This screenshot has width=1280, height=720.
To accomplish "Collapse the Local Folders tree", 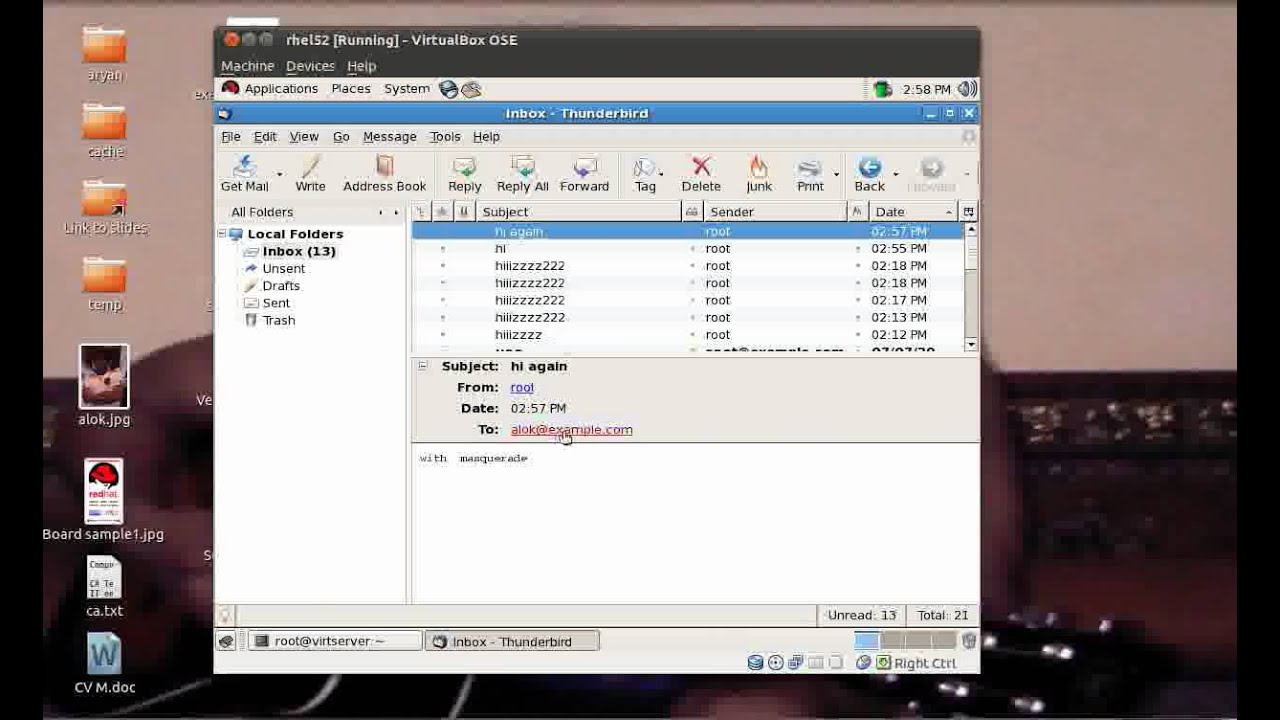I will 223,234.
